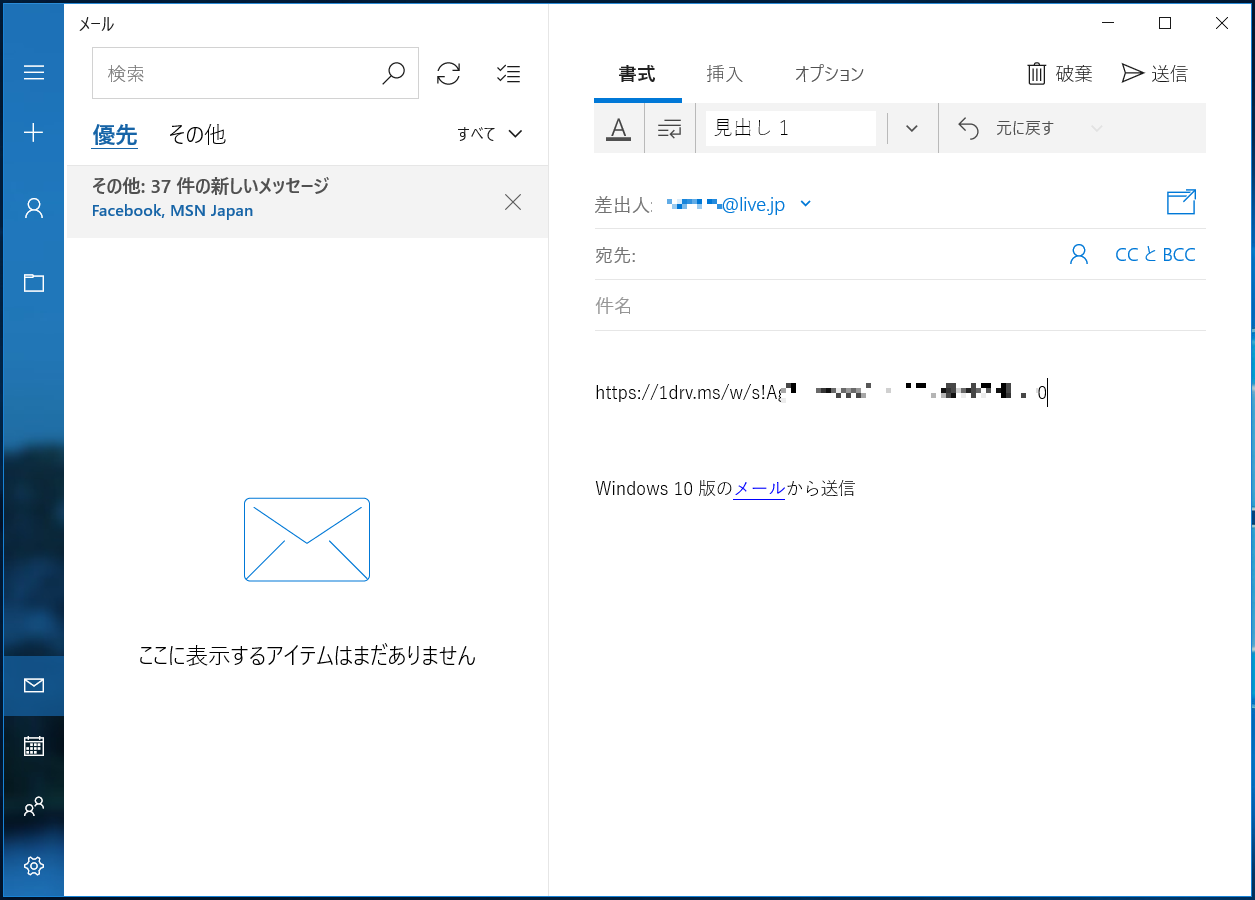This screenshot has height=900, width=1255.
Task: Switch to the Calendar app
Action: tap(33, 745)
